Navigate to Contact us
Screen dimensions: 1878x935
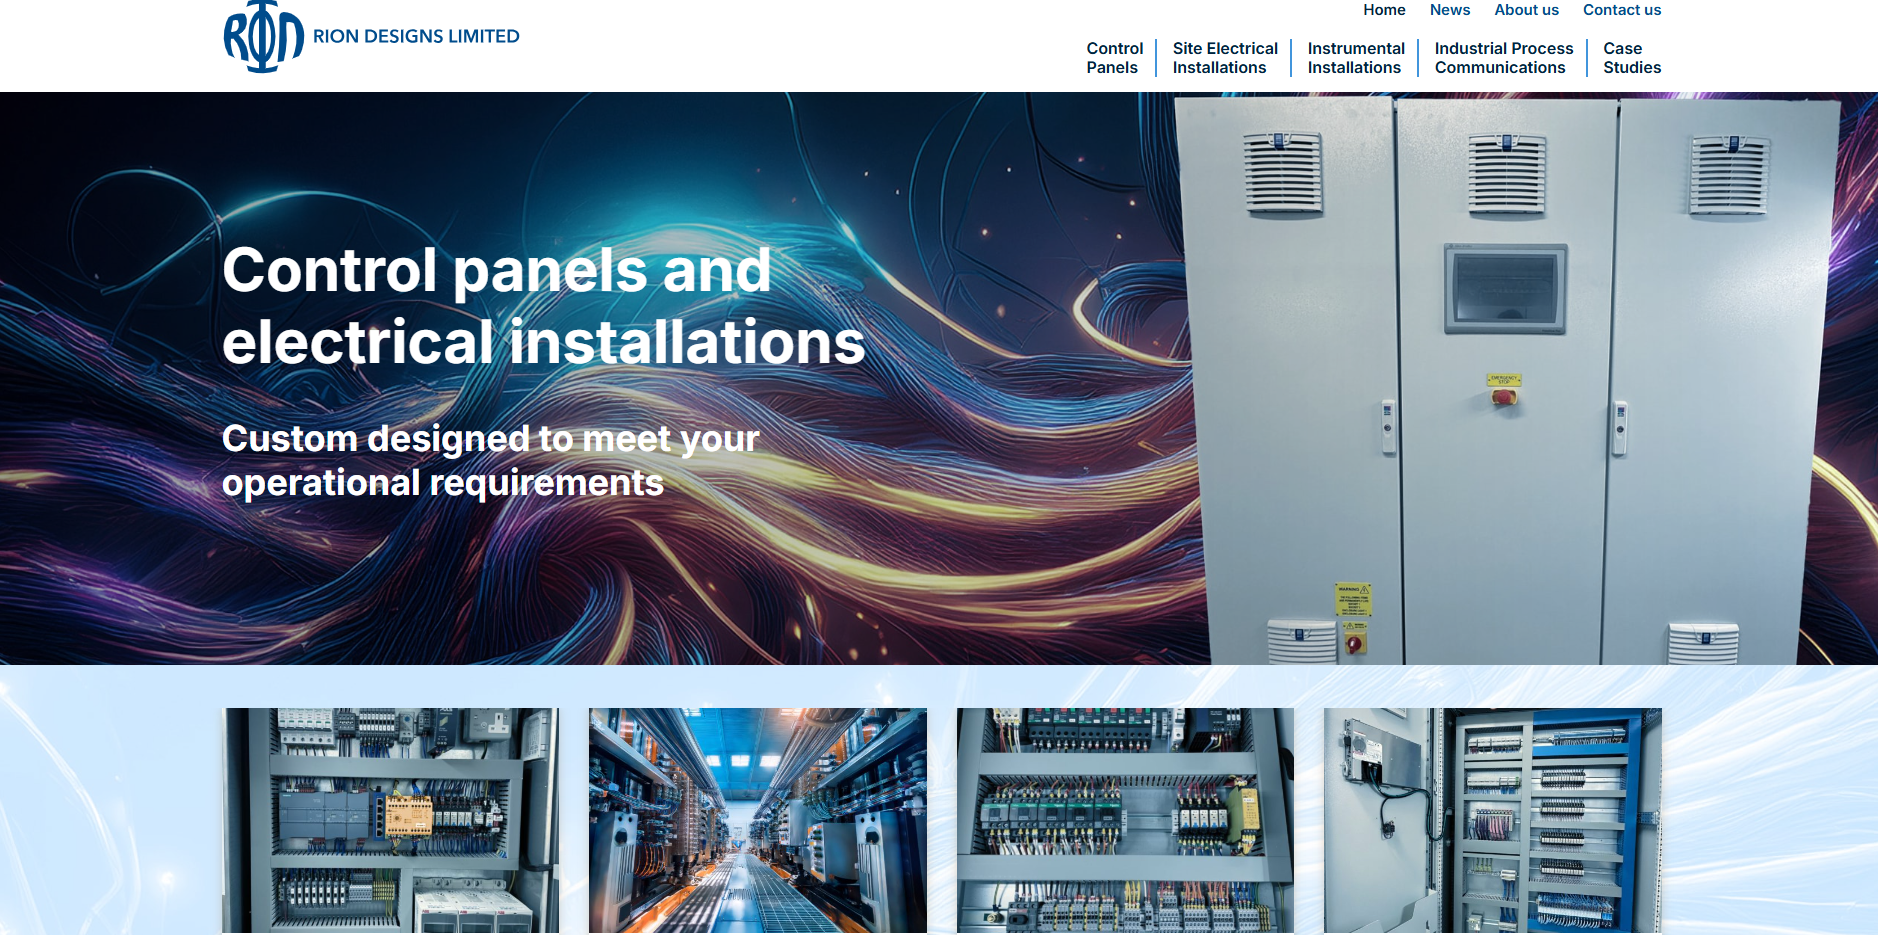(1621, 10)
